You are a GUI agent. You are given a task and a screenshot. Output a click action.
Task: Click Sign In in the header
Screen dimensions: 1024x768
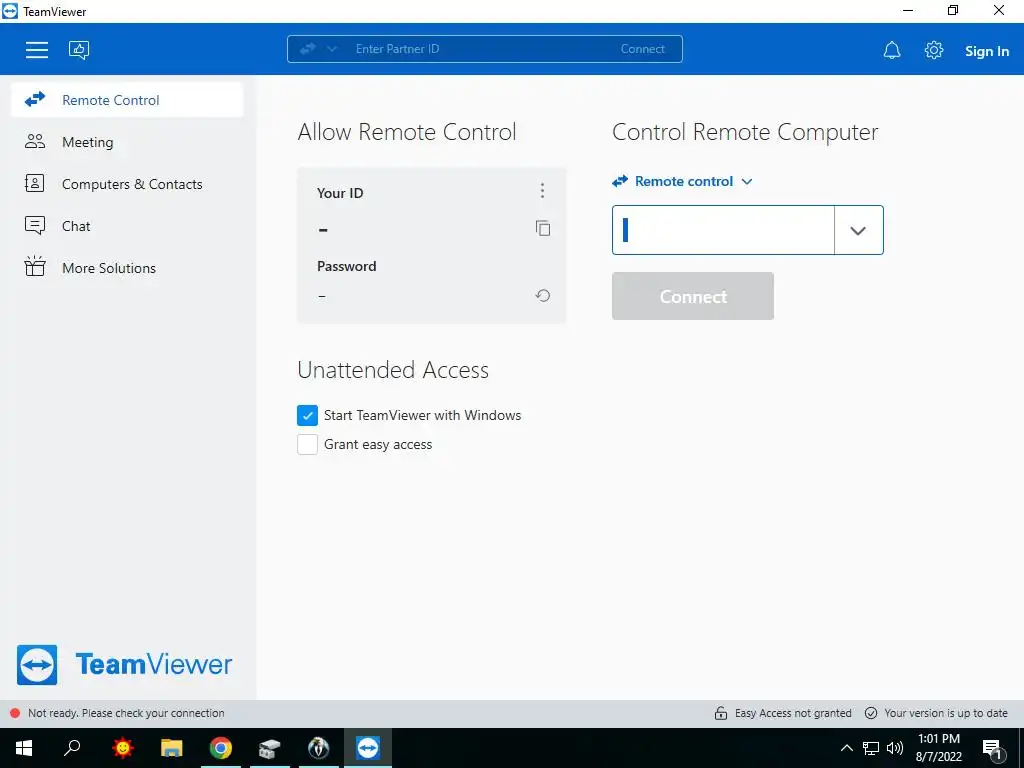click(987, 51)
